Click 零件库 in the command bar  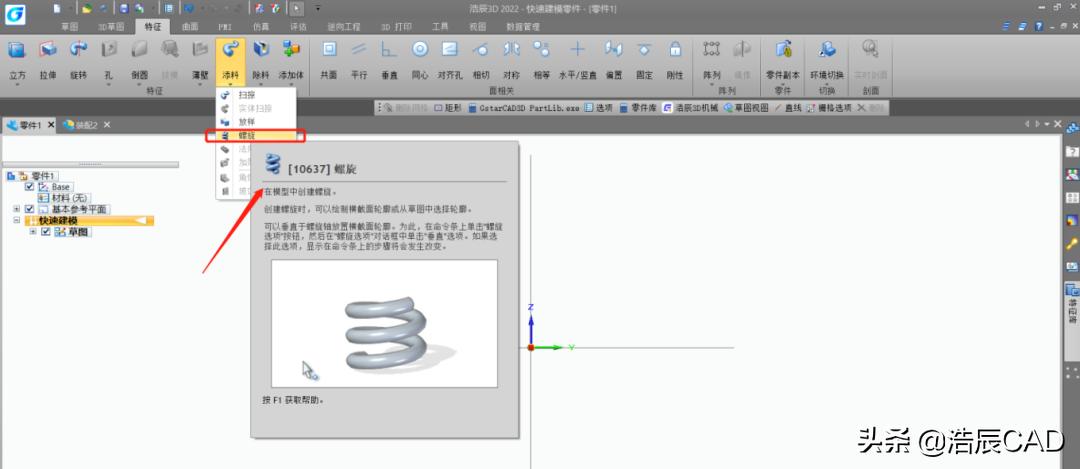pyautogui.click(x=638, y=108)
